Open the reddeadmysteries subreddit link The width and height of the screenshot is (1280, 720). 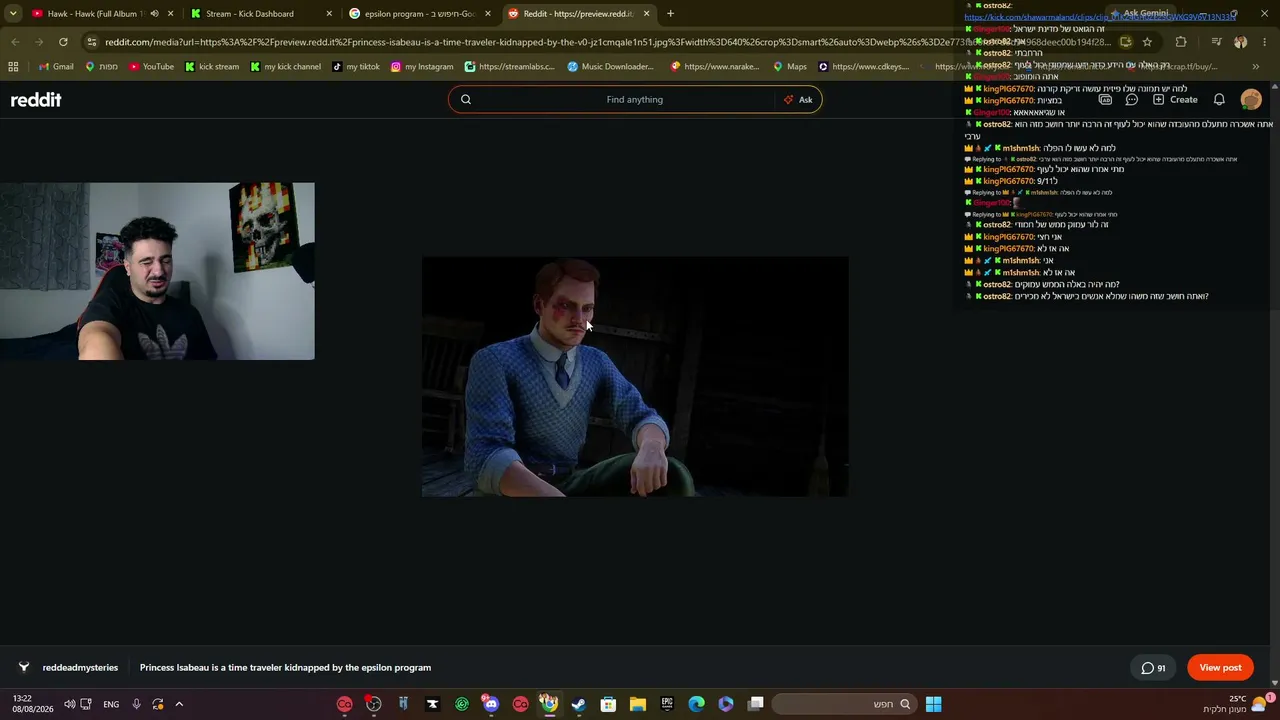[x=80, y=668]
